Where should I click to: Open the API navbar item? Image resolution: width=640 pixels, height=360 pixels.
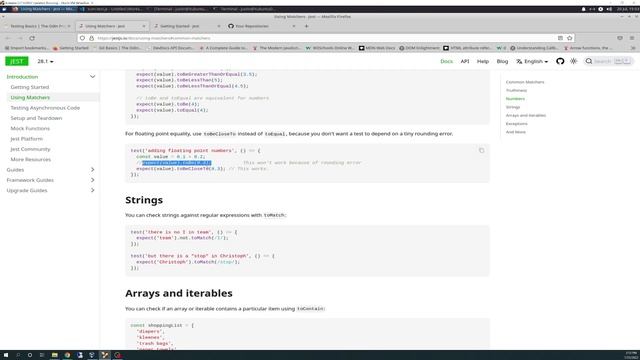coord(465,61)
